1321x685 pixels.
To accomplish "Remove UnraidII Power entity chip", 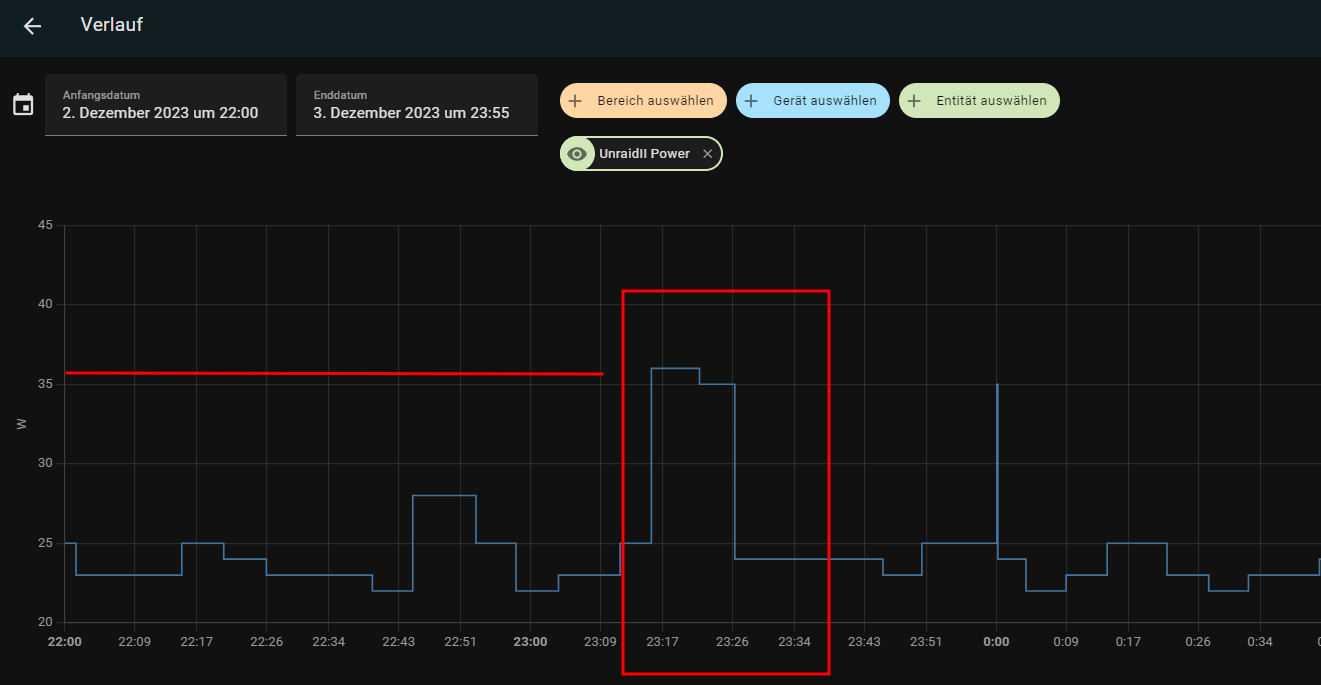I will click(707, 154).
